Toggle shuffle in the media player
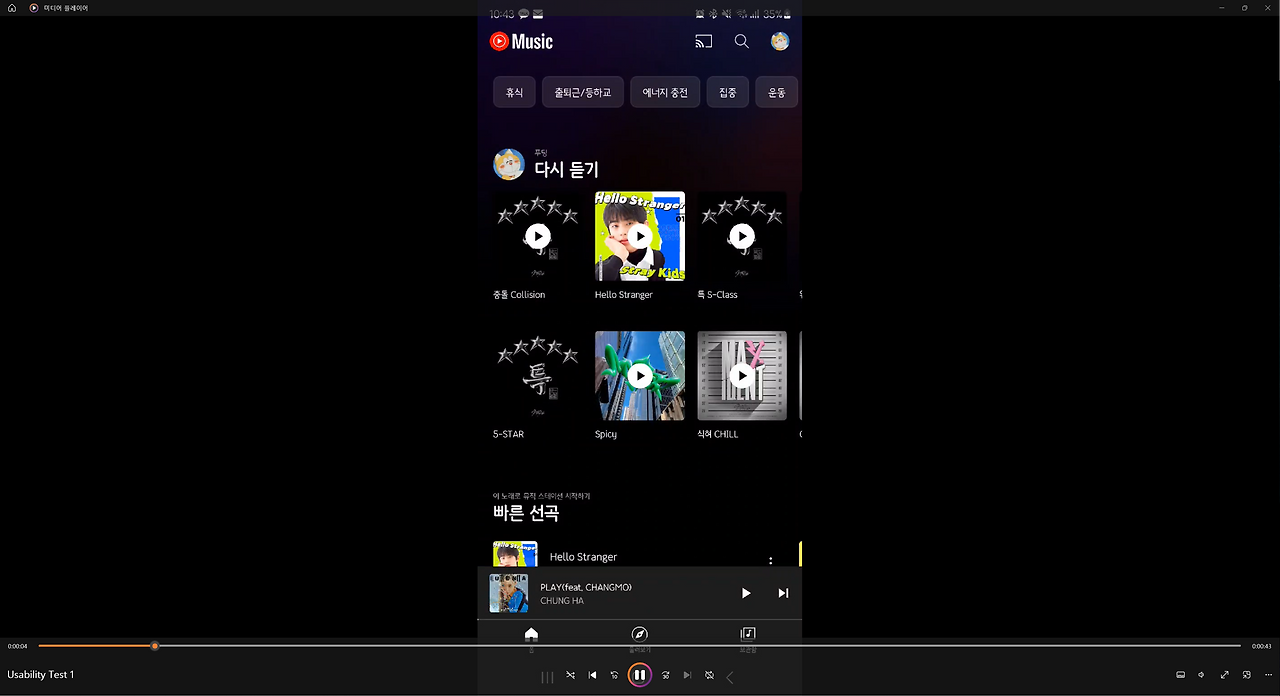Viewport: 1280px width, 696px height. point(570,675)
